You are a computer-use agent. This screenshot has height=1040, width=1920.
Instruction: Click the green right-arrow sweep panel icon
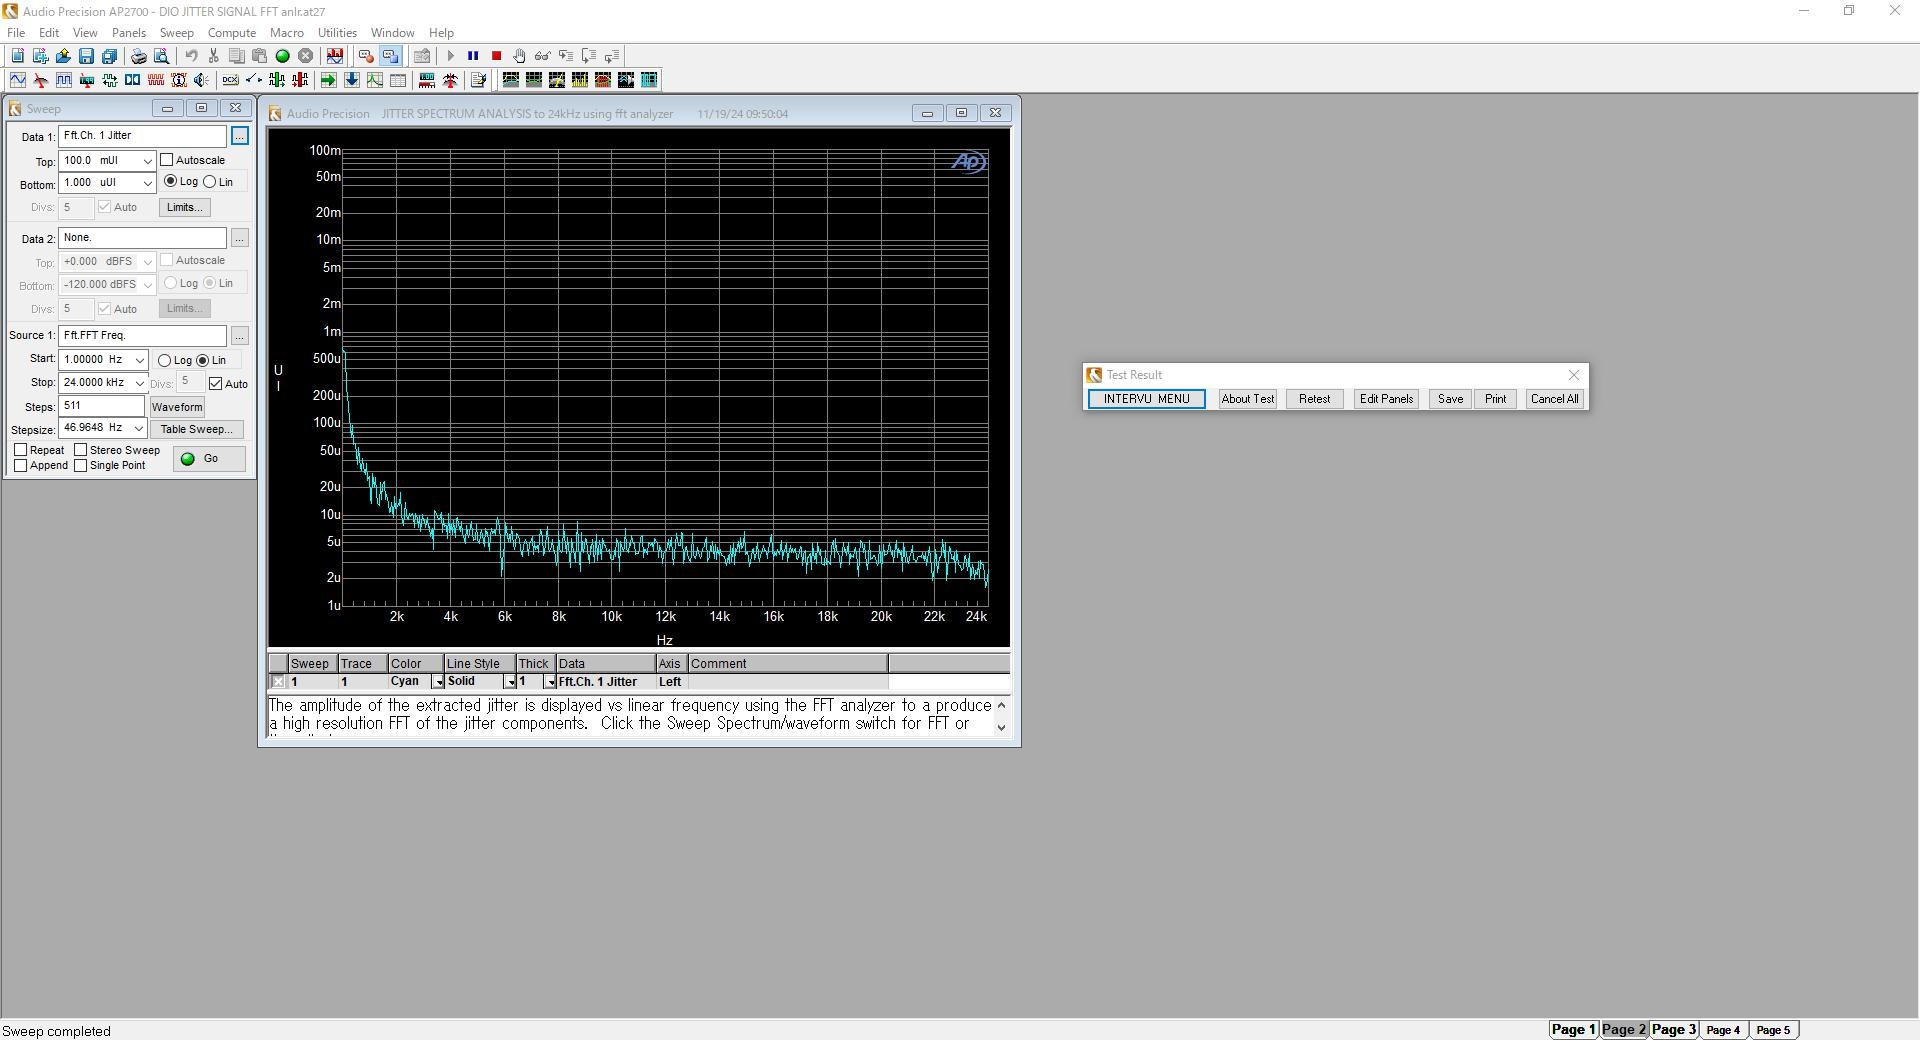(328, 80)
